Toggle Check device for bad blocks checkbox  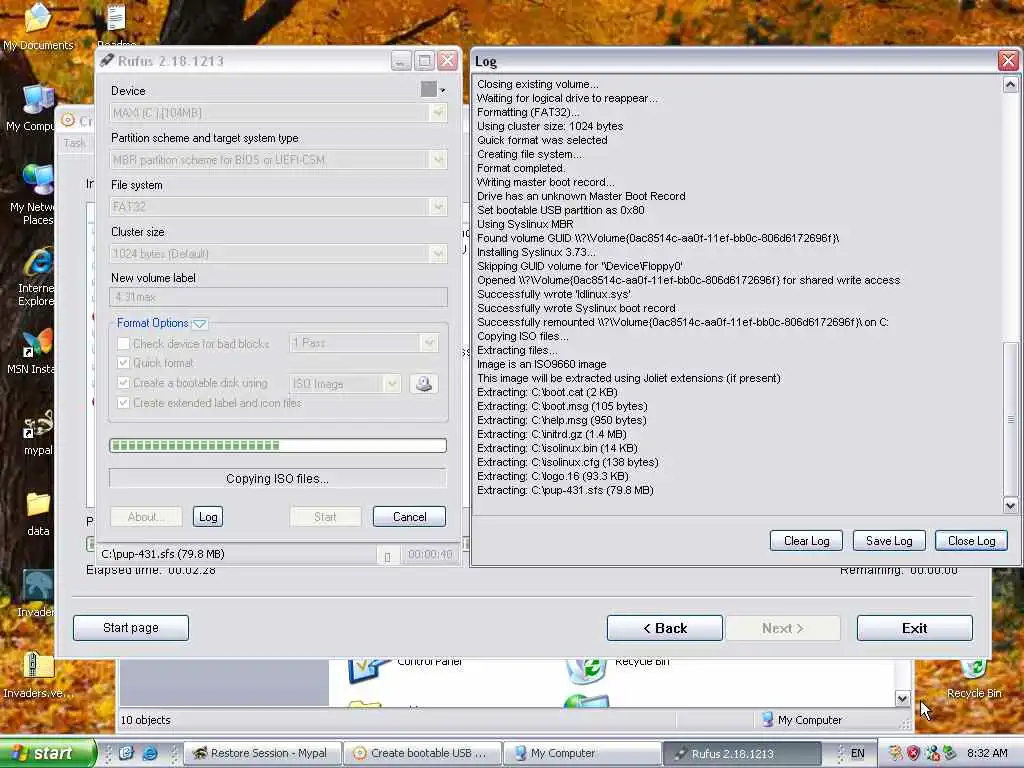(123, 343)
